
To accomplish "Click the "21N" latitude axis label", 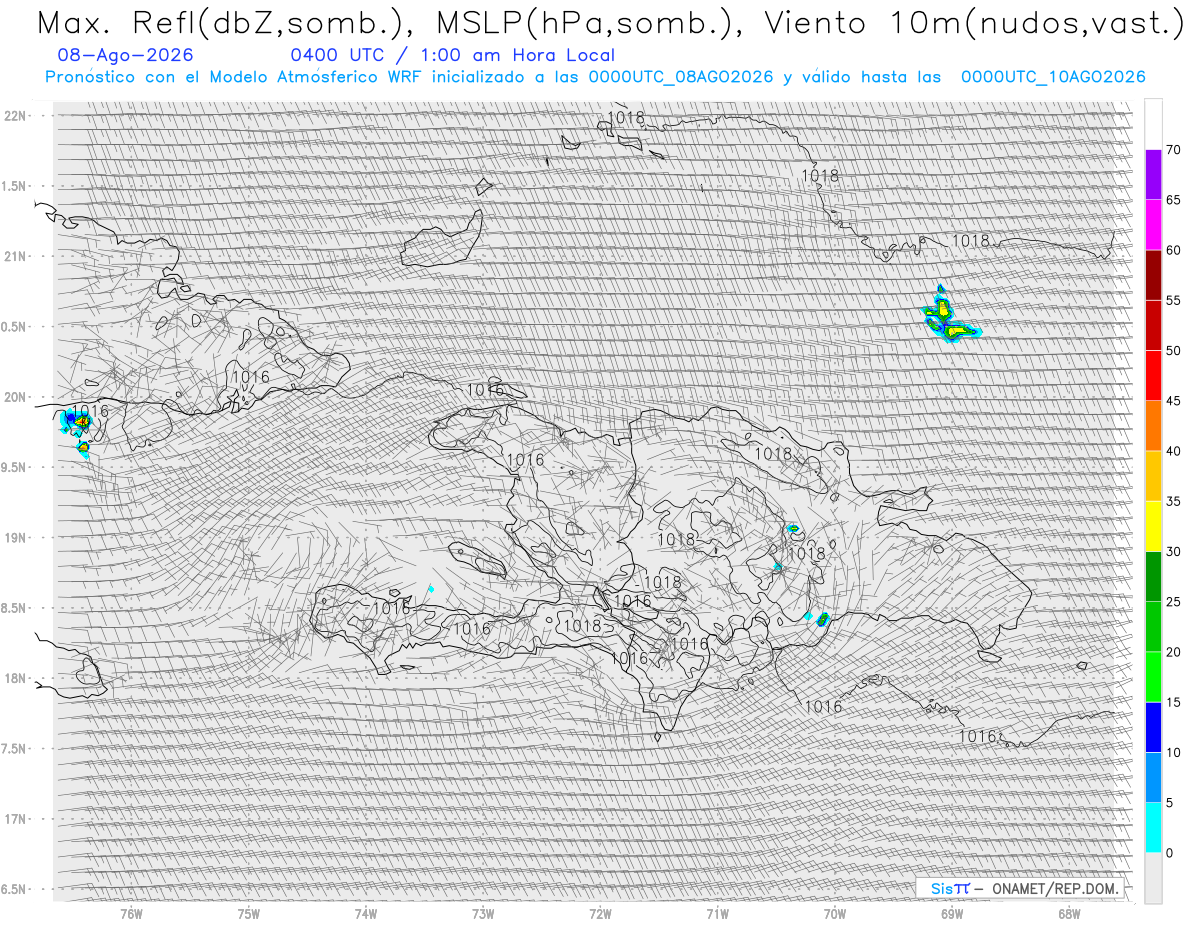I will [15, 257].
